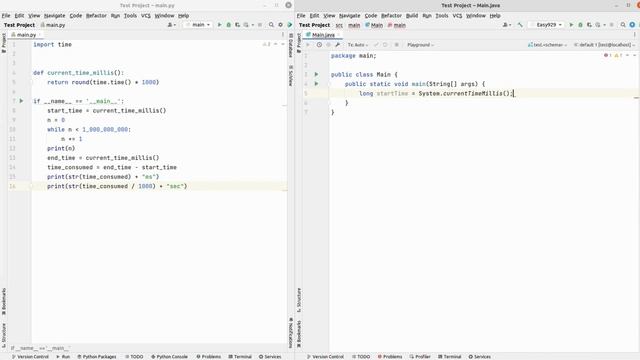Open Terminal tool window in main.py window
This screenshot has height=360, width=640.
pos(240,356)
